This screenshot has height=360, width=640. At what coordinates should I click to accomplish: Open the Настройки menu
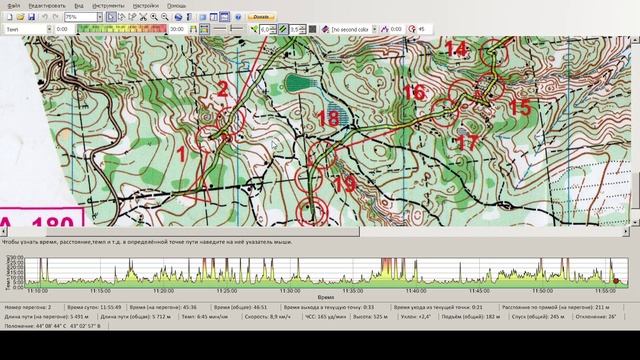pyautogui.click(x=146, y=6)
